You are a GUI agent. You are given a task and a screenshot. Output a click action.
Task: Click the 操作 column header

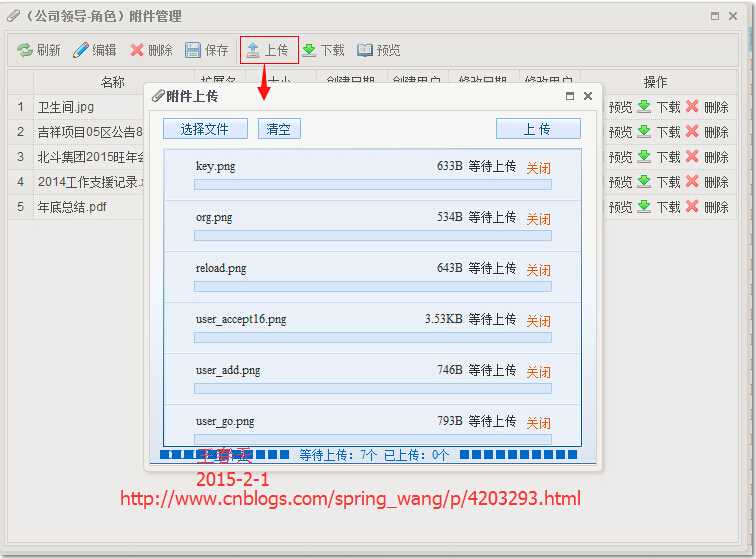[656, 82]
